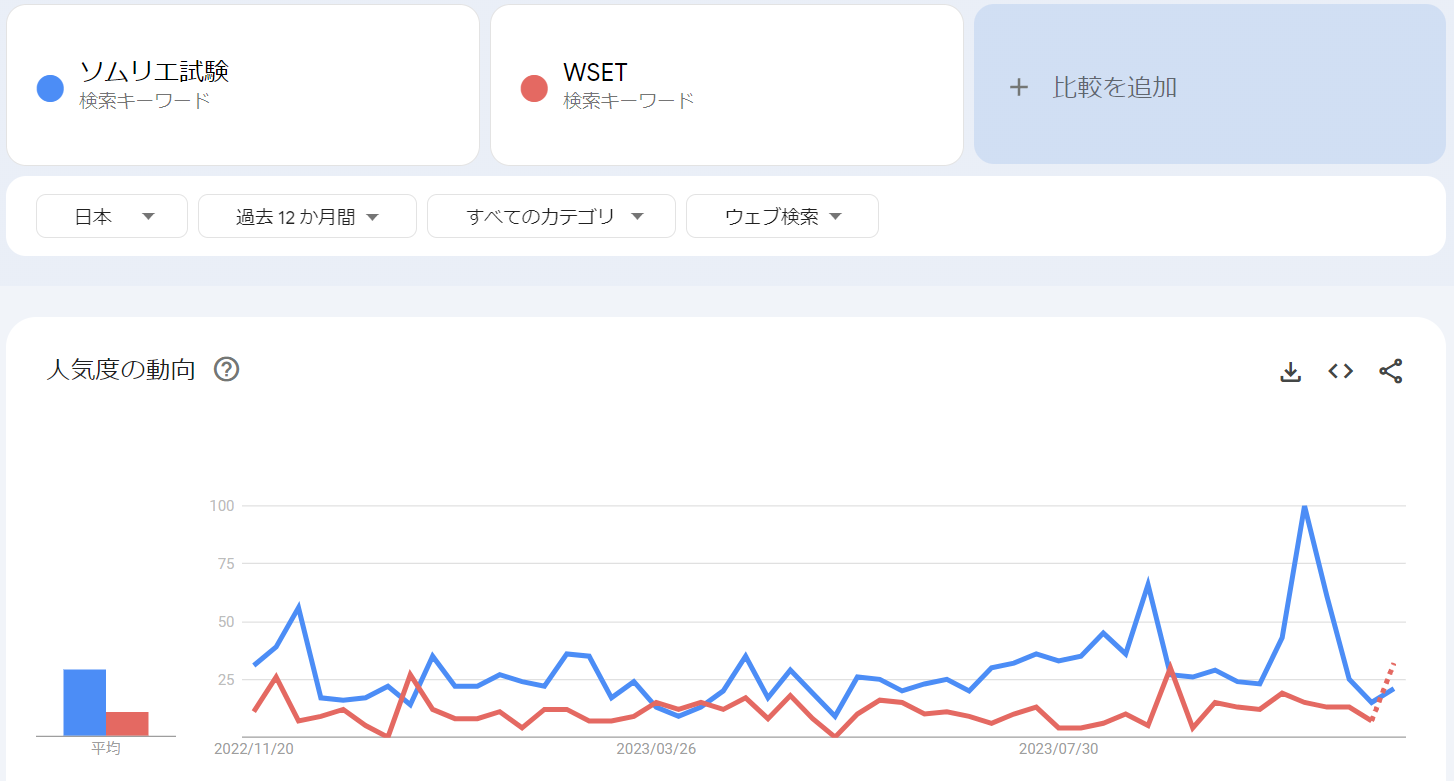Viewport: 1454px width, 781px height.
Task: Click the red average bar
Action: click(x=127, y=723)
